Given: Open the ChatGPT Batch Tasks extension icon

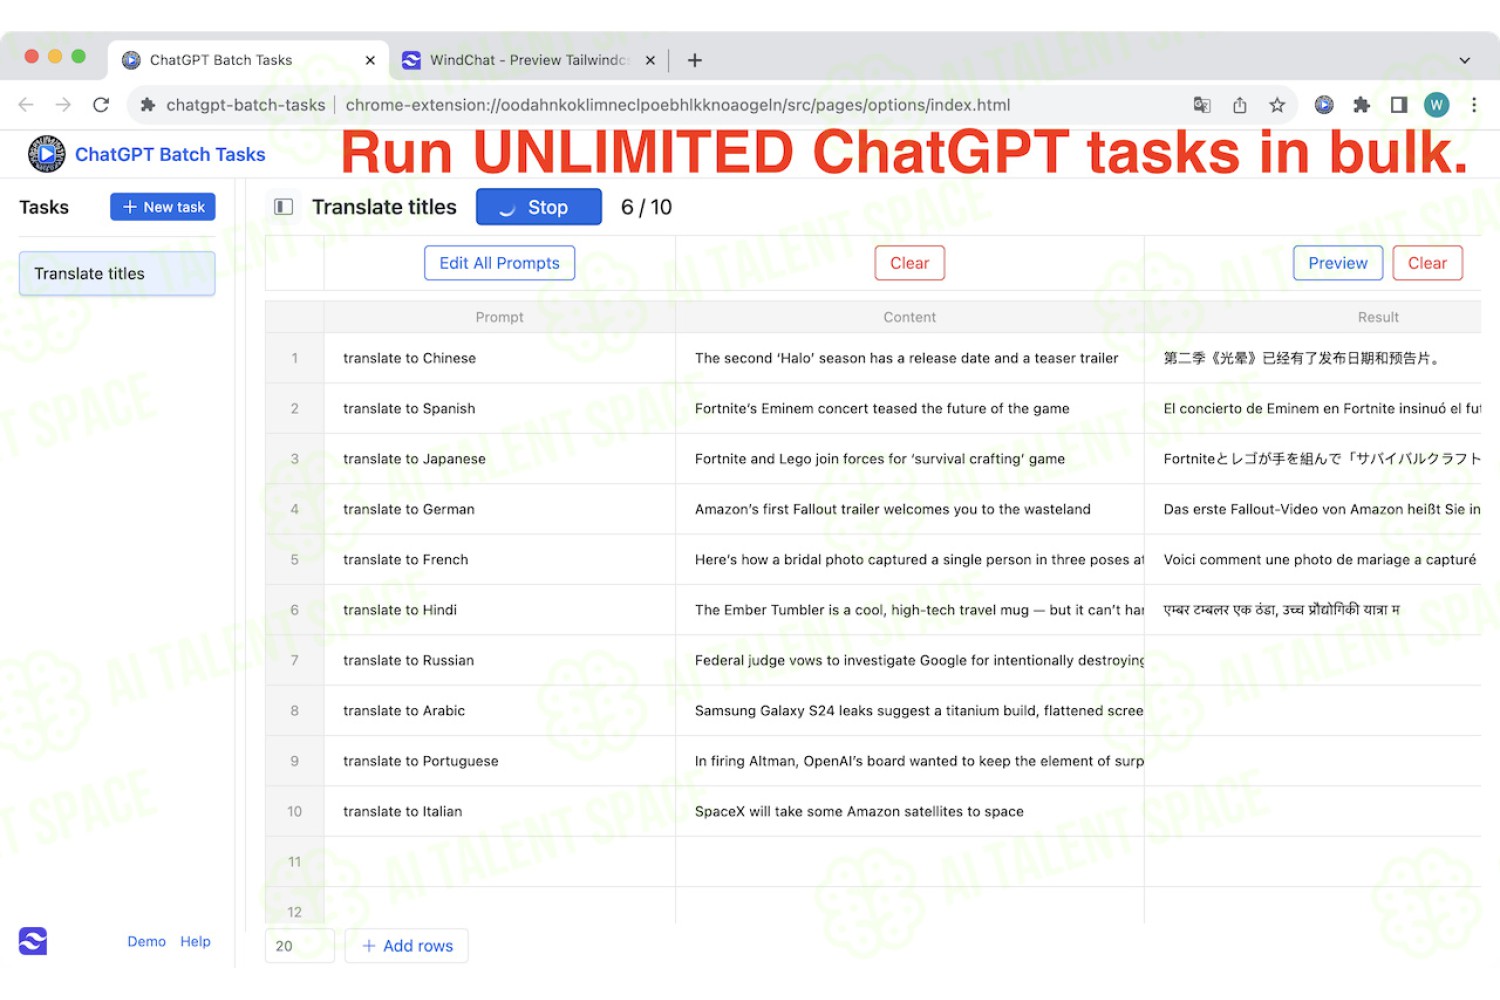Looking at the screenshot, I should pyautogui.click(x=1324, y=105).
